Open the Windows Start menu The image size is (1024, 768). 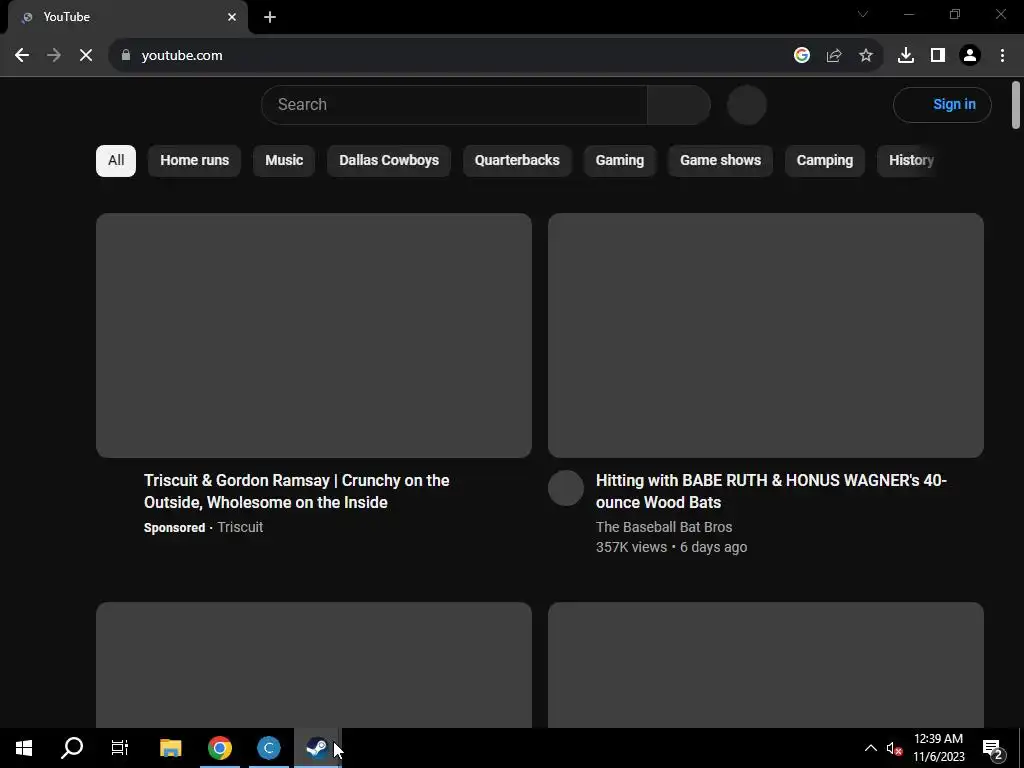24,748
